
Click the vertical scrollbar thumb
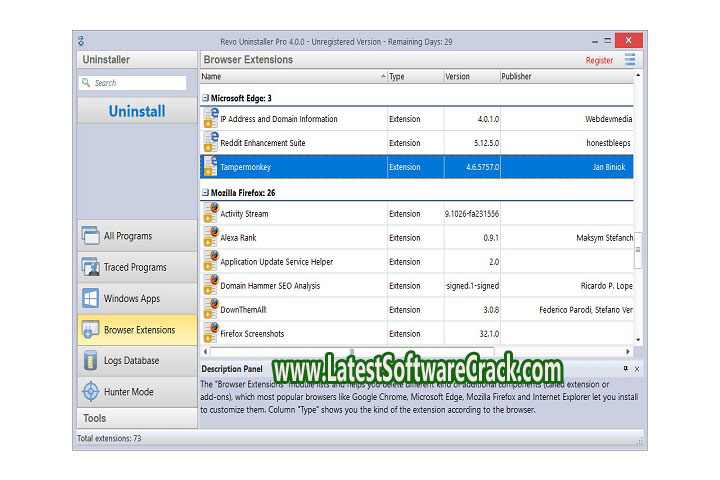(x=638, y=250)
